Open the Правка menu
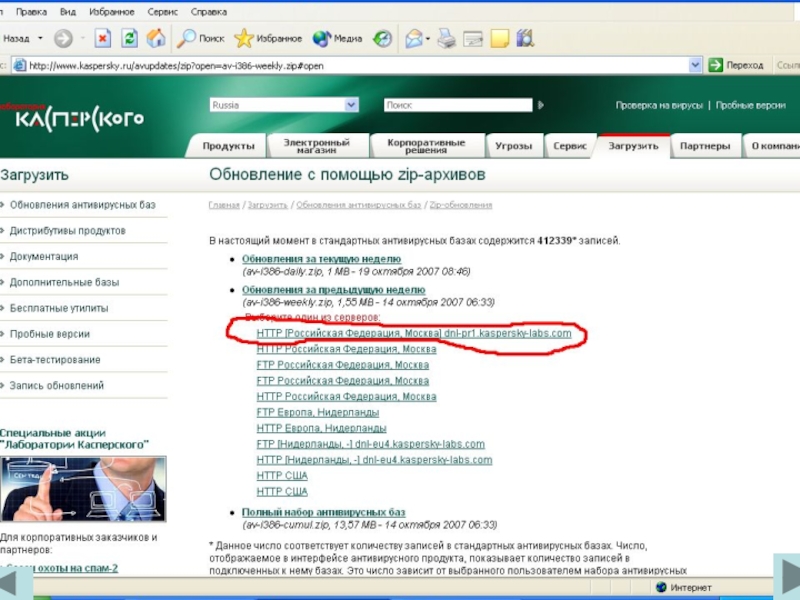 (x=31, y=12)
